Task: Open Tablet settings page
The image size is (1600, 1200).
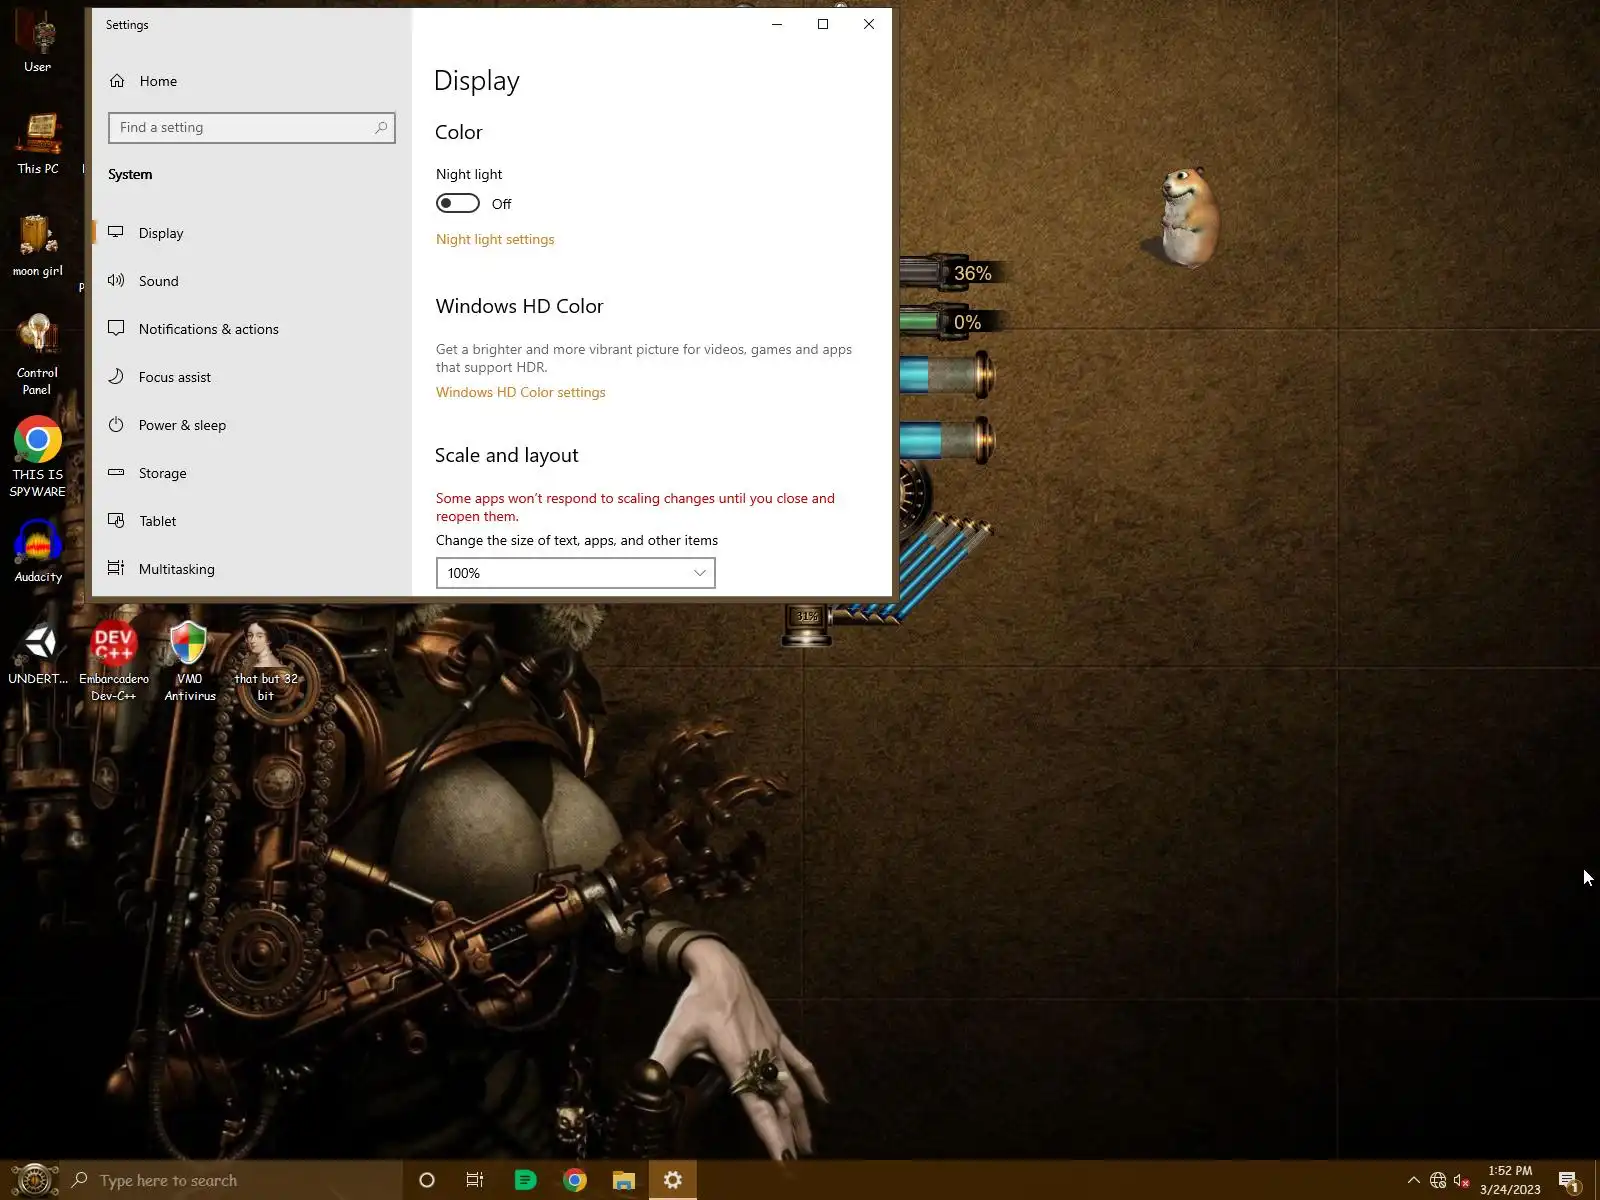Action: 157,521
